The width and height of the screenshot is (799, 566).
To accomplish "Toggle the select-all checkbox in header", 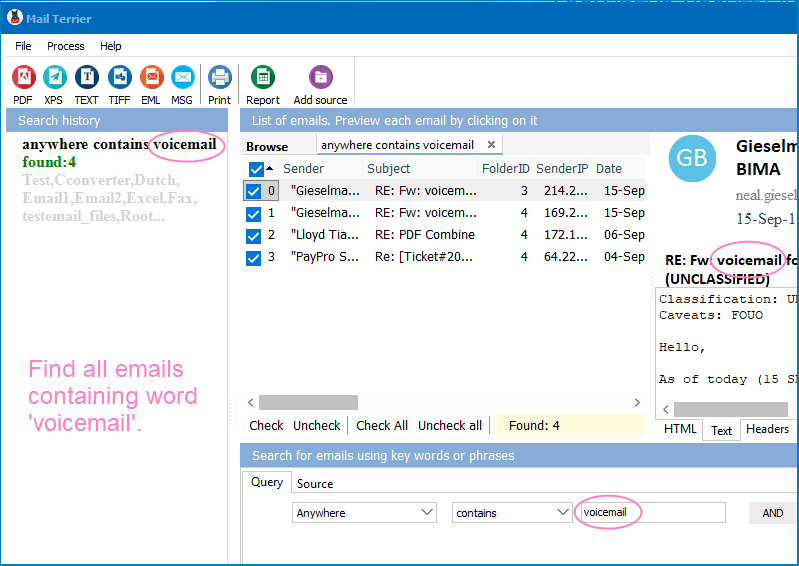I will (256, 169).
